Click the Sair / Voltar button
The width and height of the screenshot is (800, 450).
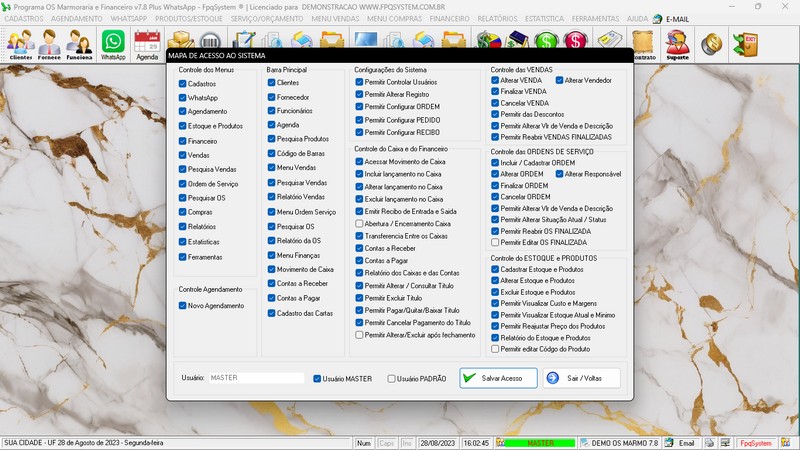(582, 378)
